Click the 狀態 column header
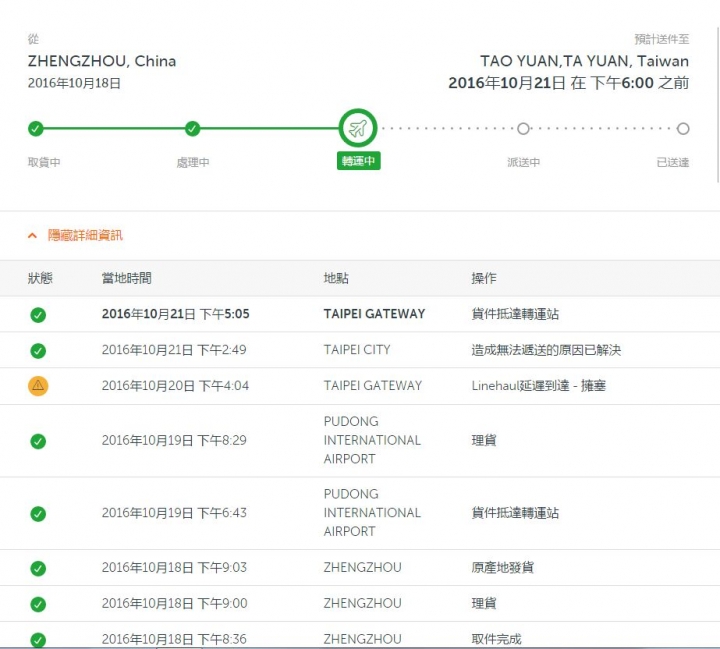Image resolution: width=720 pixels, height=649 pixels. tap(40, 278)
